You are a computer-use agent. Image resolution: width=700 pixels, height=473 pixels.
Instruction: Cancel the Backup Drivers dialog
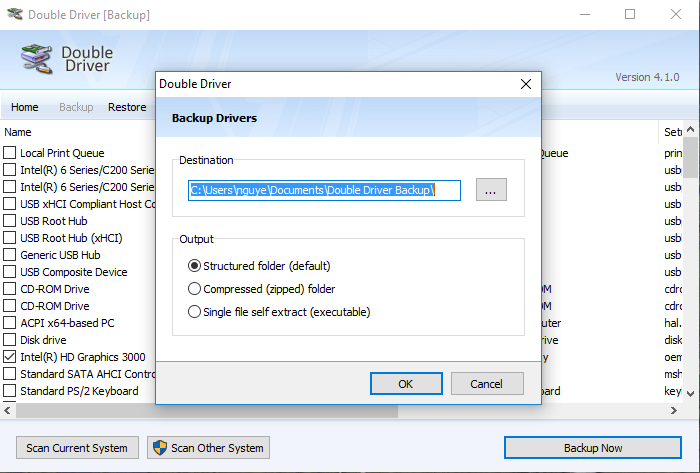(487, 384)
